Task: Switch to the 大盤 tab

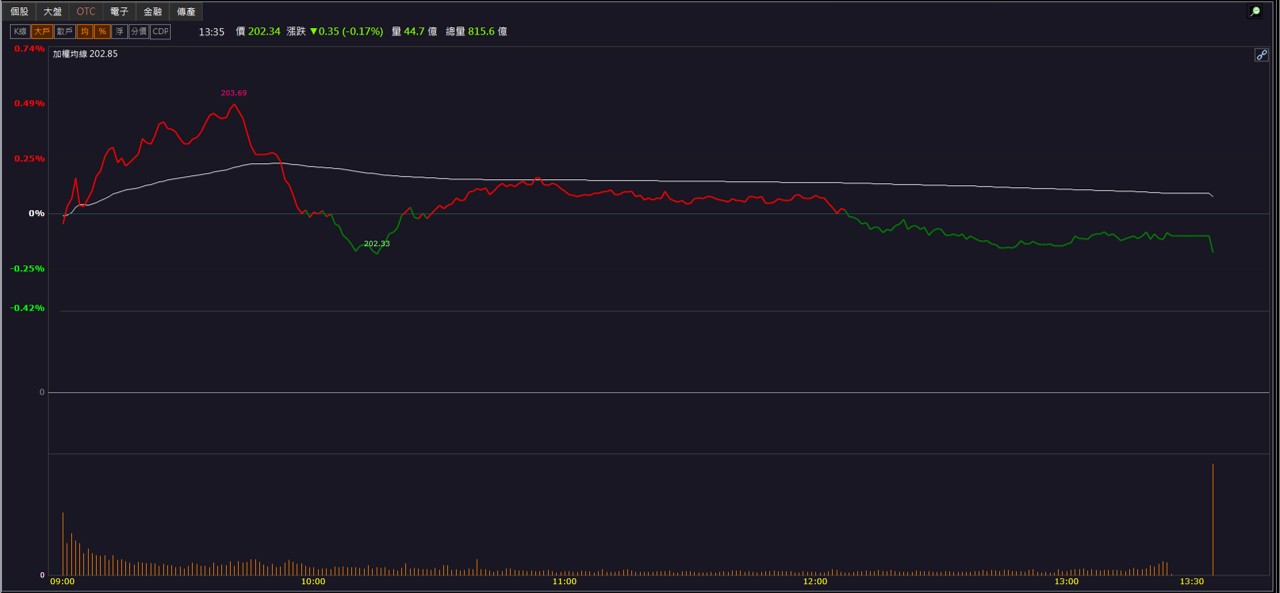Action: tap(52, 12)
